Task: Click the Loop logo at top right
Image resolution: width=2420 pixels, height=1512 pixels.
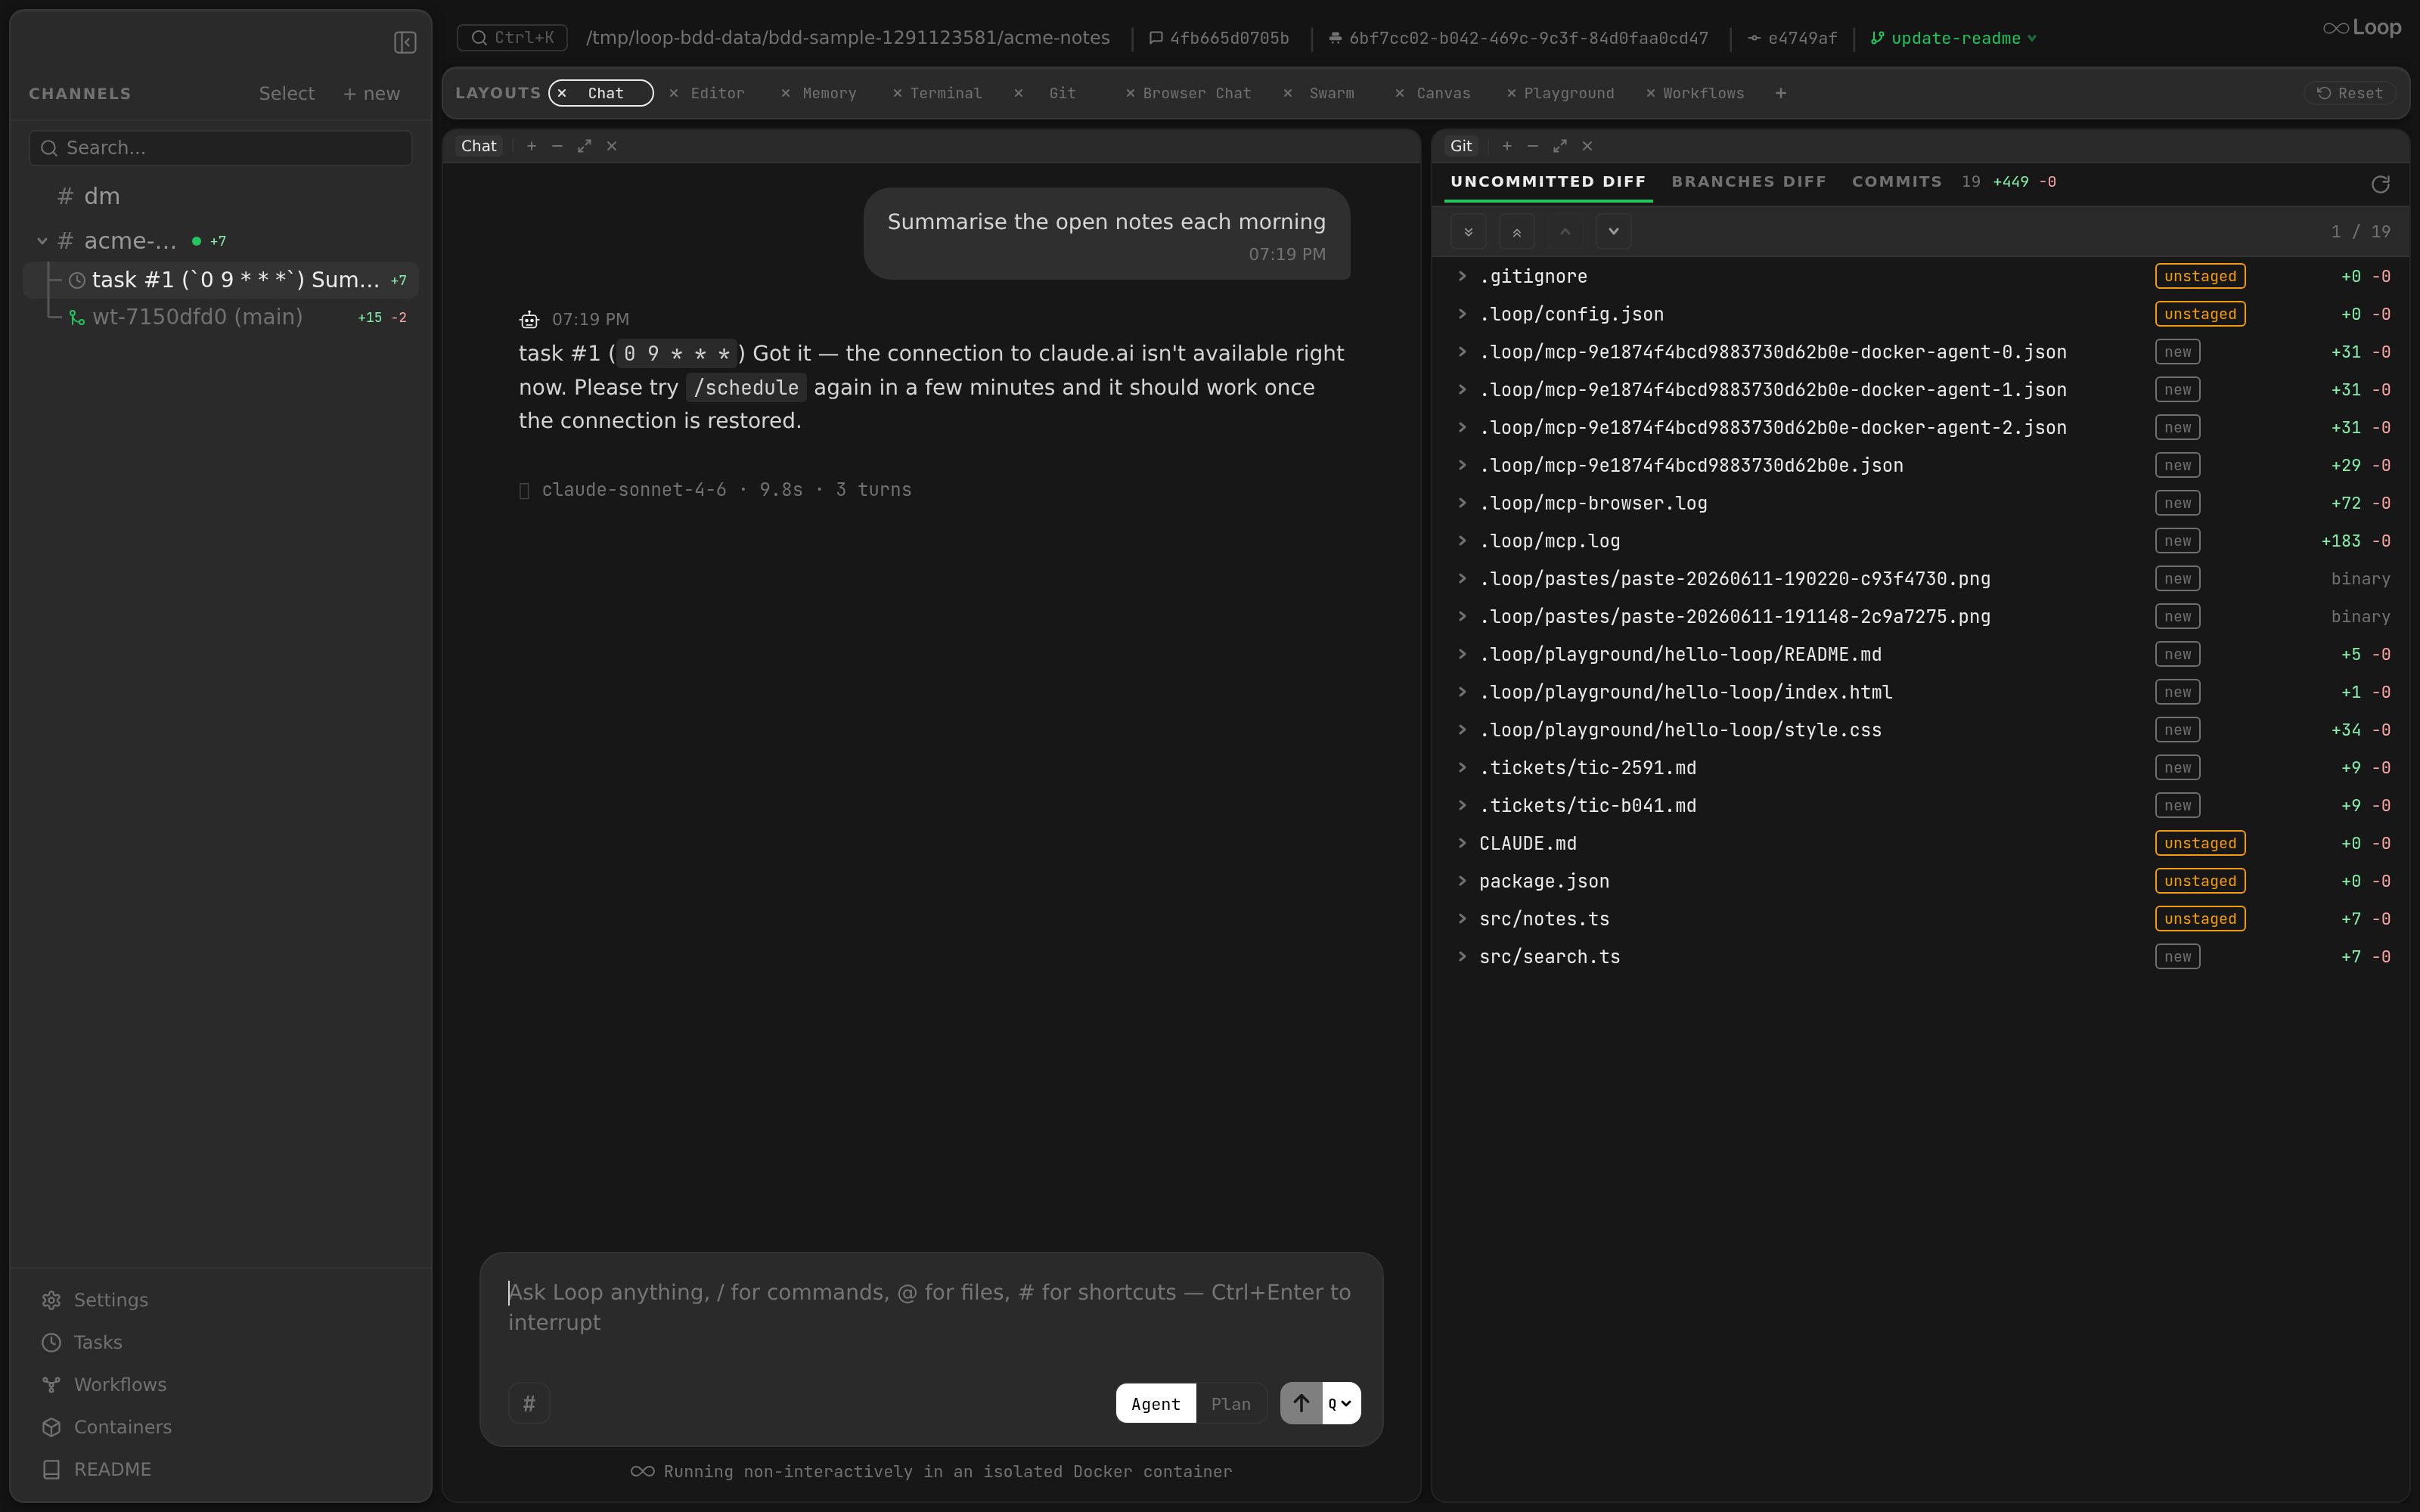Action: tap(2361, 28)
